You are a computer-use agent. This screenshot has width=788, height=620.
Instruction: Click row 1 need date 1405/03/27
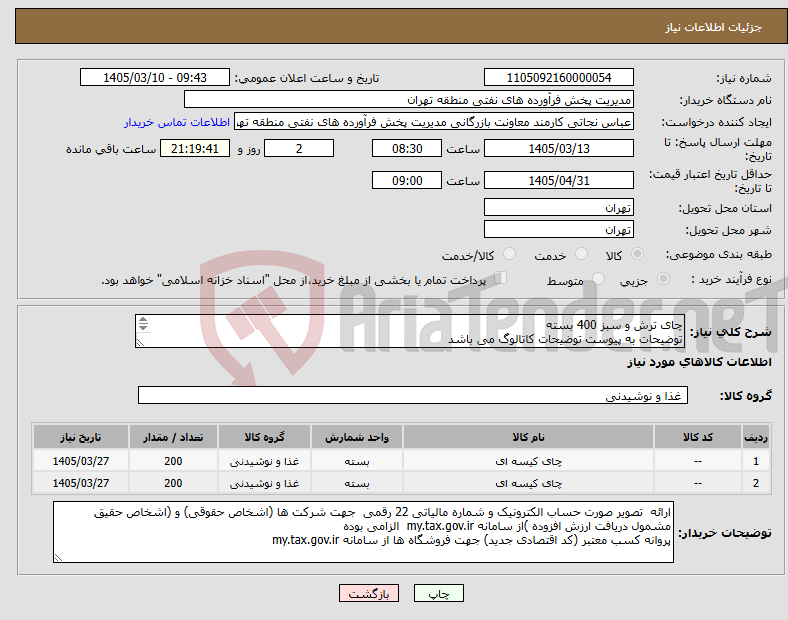pyautogui.click(x=81, y=461)
